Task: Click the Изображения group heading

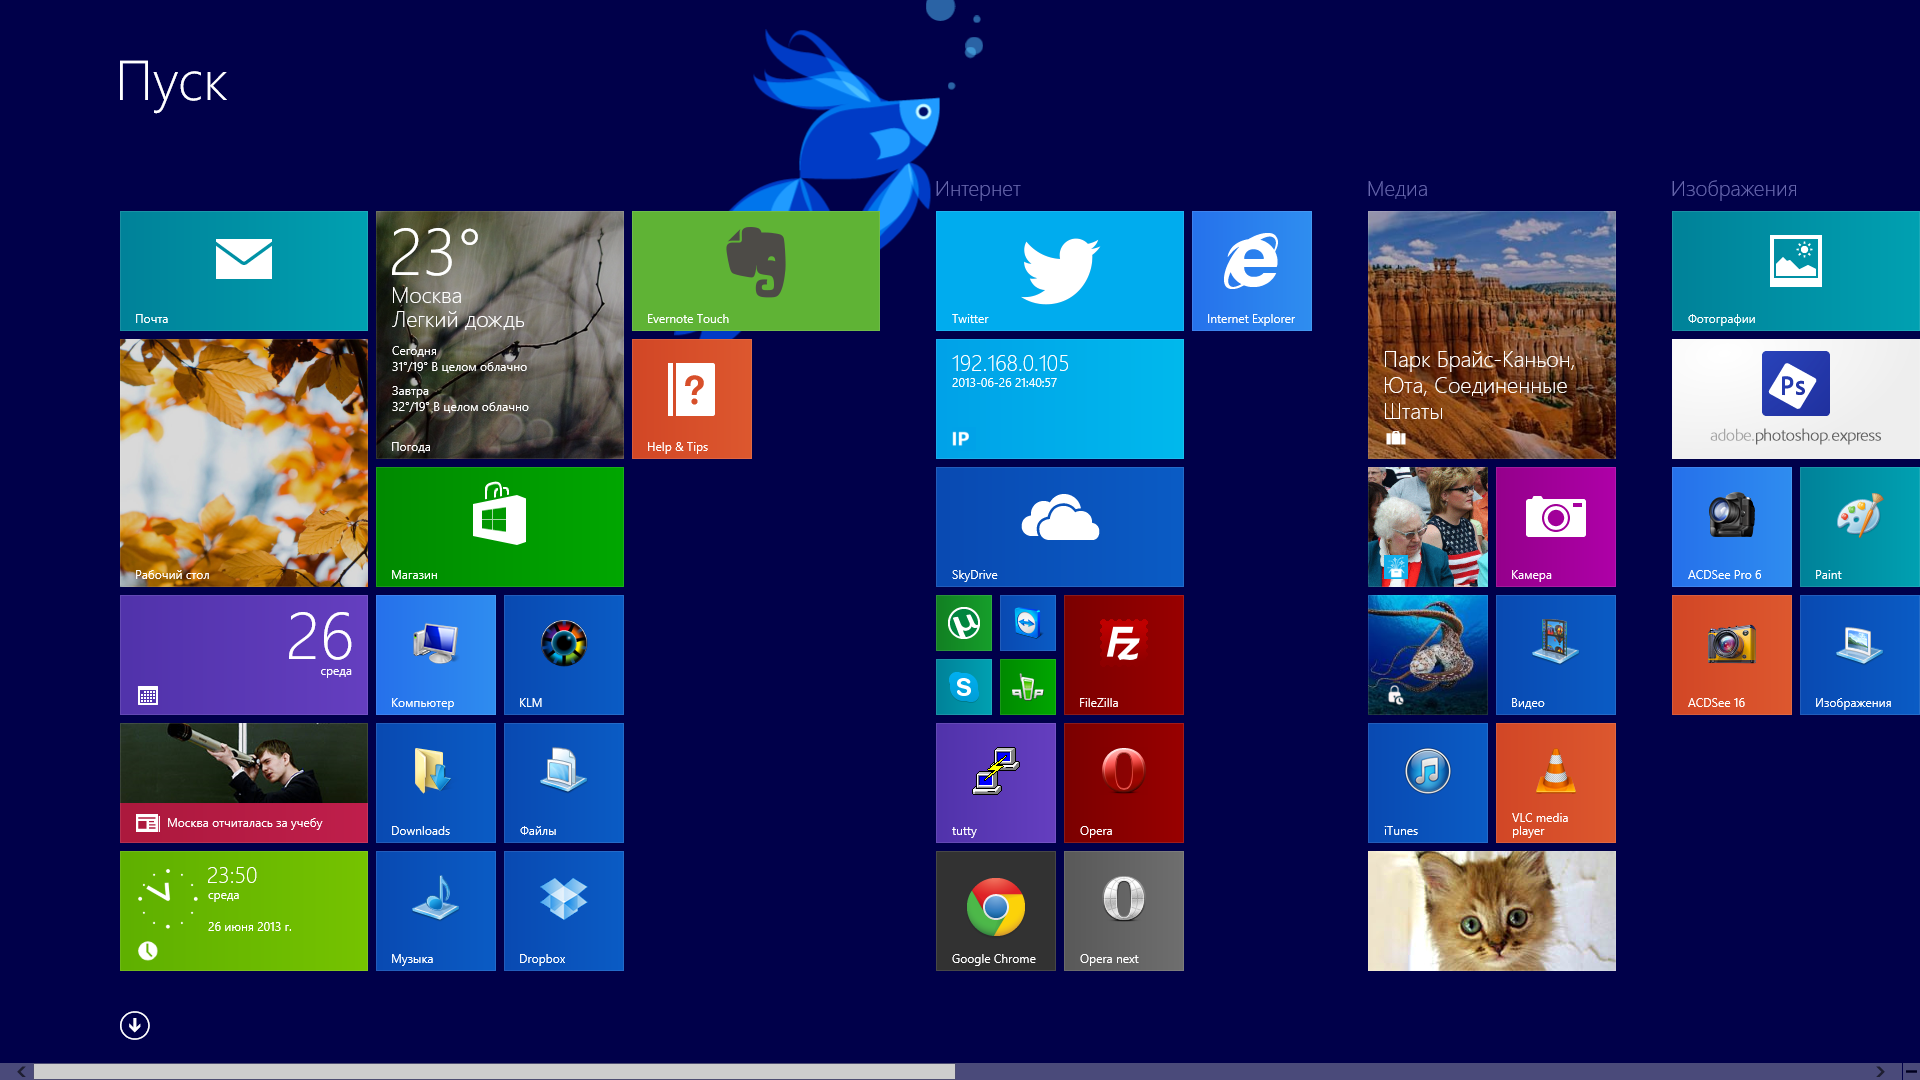Action: (x=1734, y=189)
